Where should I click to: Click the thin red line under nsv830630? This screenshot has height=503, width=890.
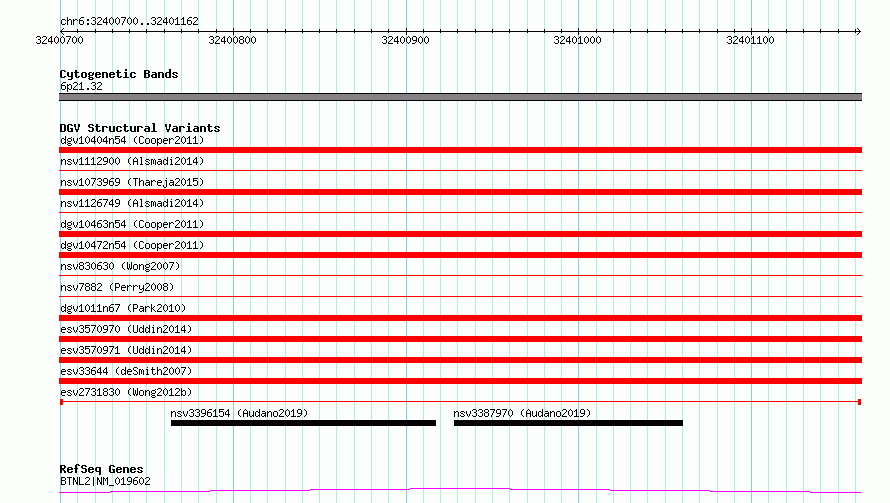[x=460, y=275]
